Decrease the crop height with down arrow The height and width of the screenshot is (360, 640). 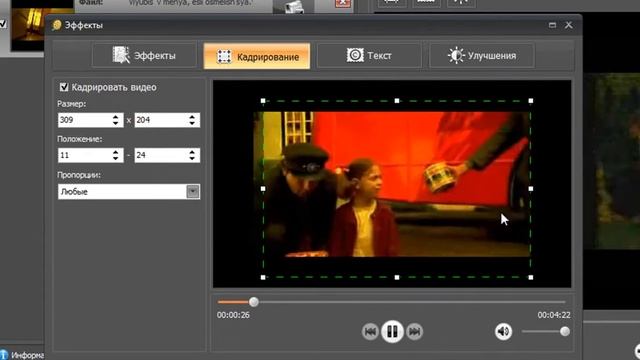point(192,123)
